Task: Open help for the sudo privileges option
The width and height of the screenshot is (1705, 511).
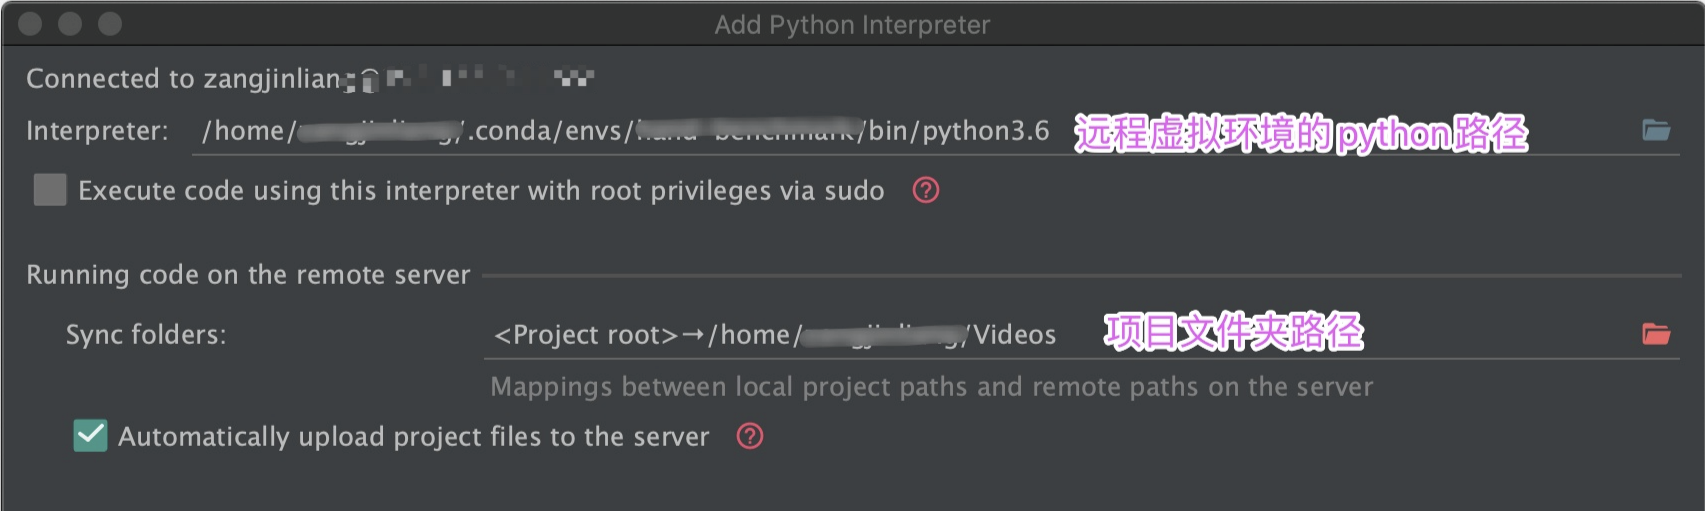Action: [926, 190]
